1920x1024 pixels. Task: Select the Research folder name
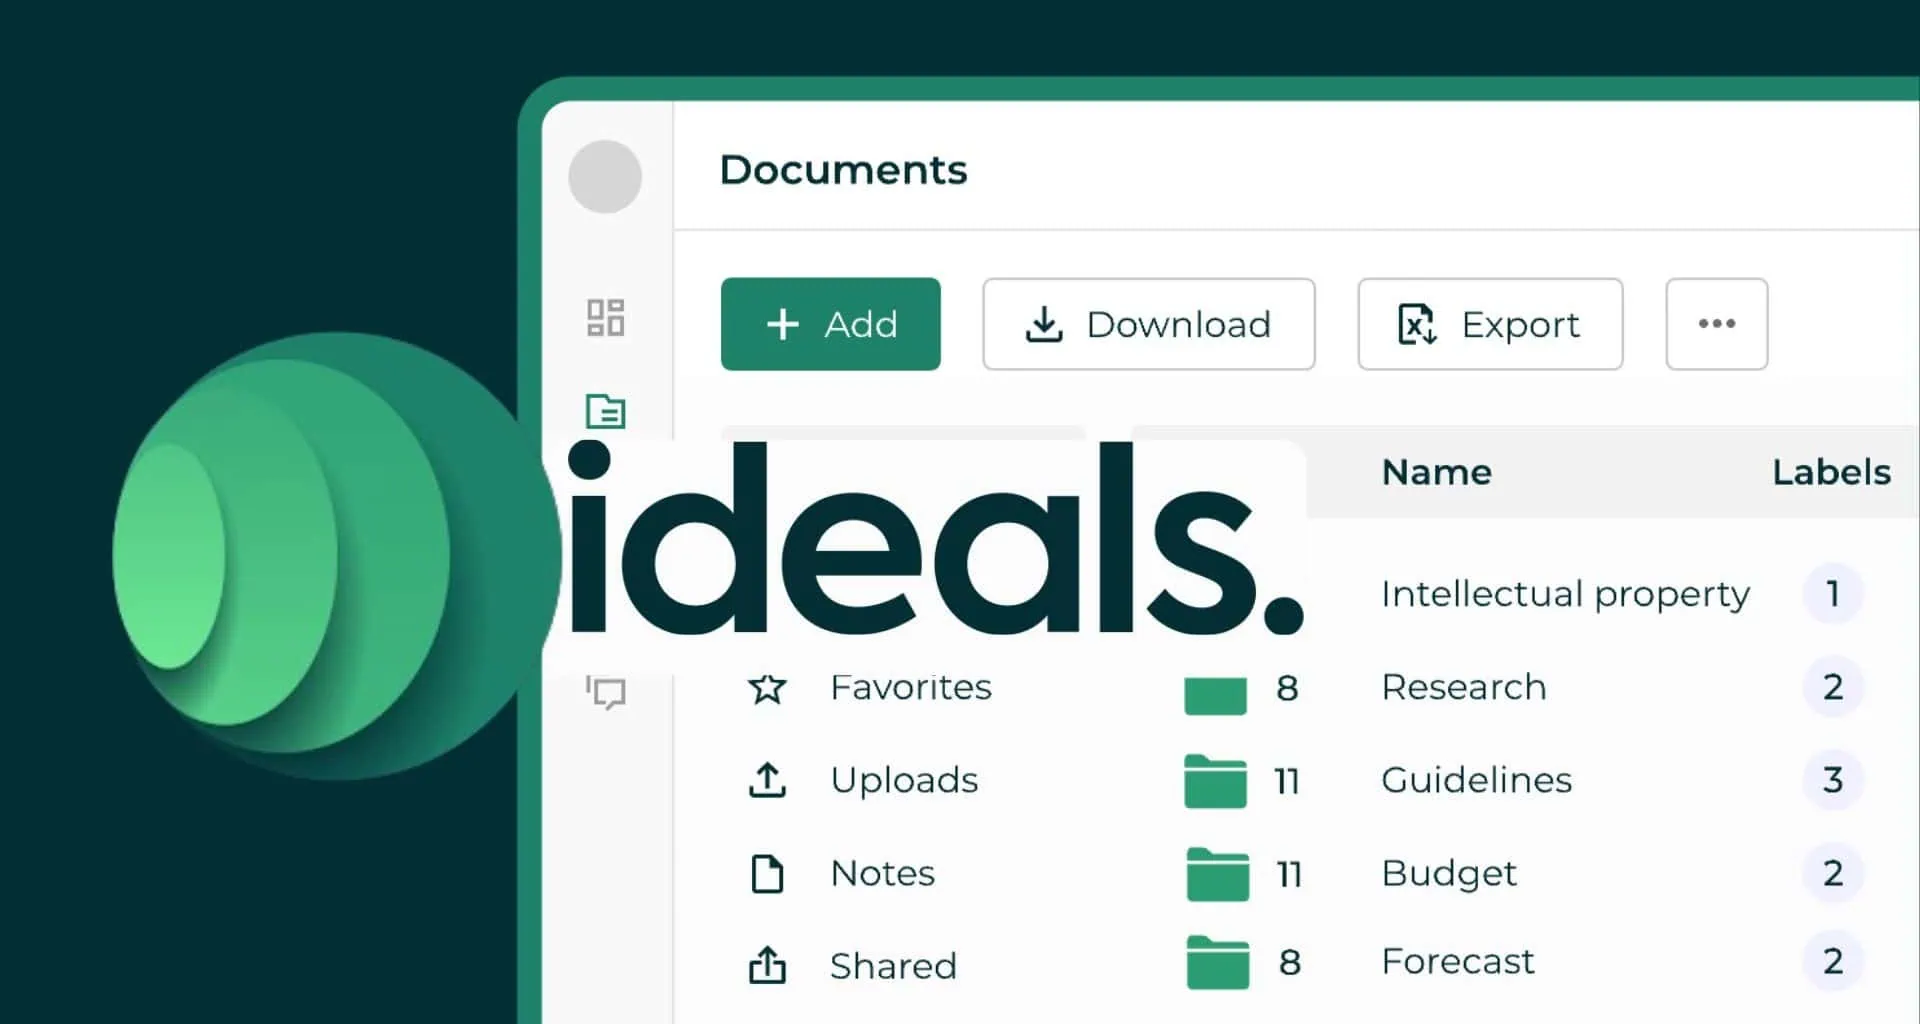(1463, 687)
